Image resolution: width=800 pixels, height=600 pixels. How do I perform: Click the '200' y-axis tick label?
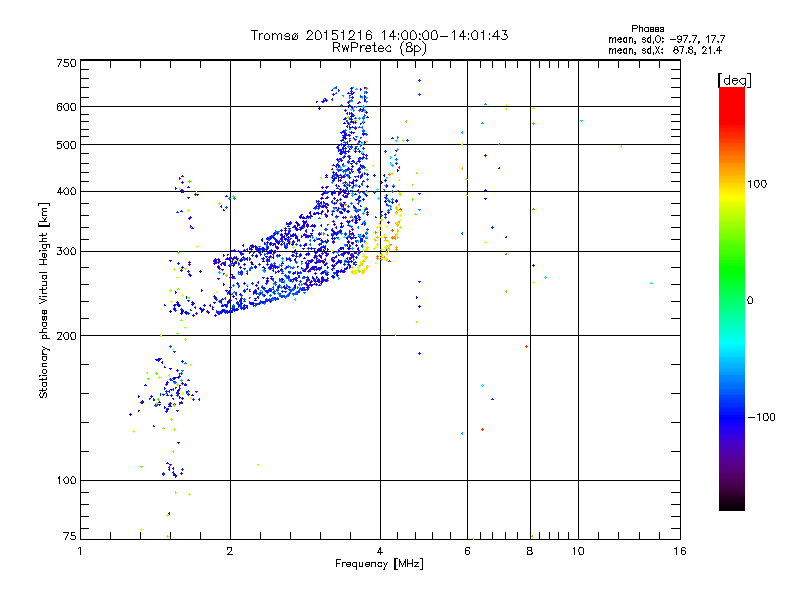pos(66,336)
